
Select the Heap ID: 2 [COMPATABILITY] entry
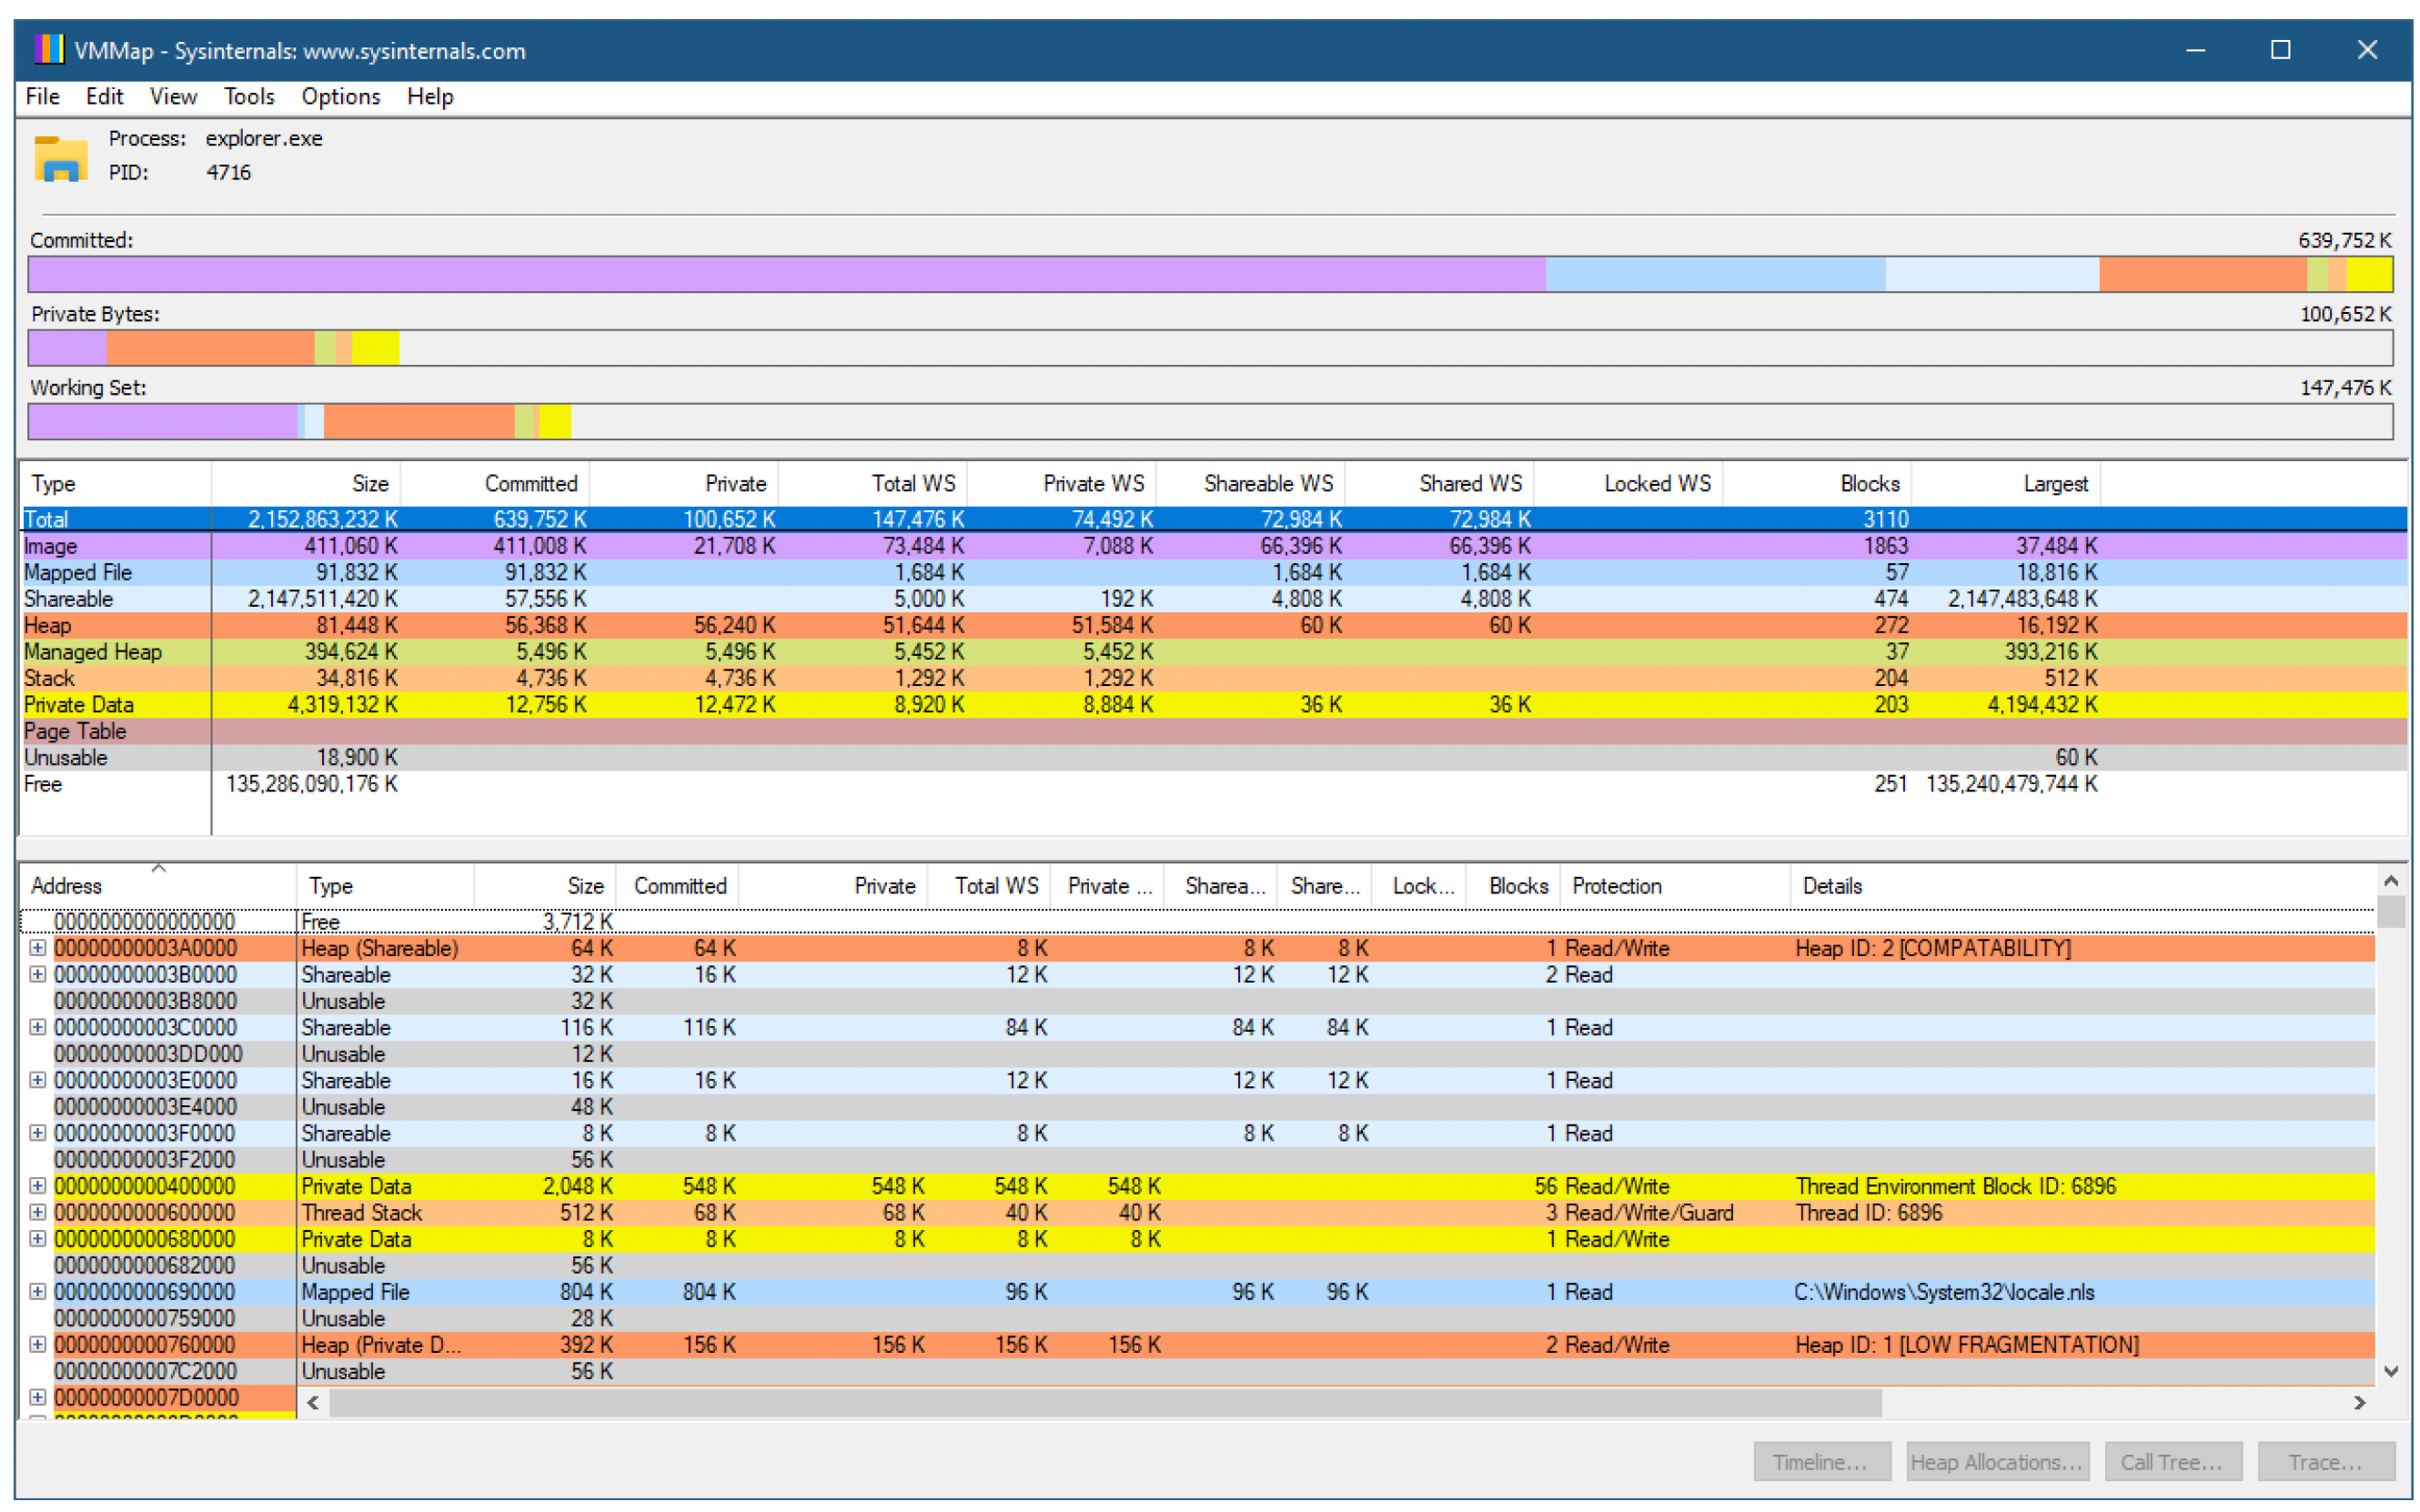coord(1932,947)
